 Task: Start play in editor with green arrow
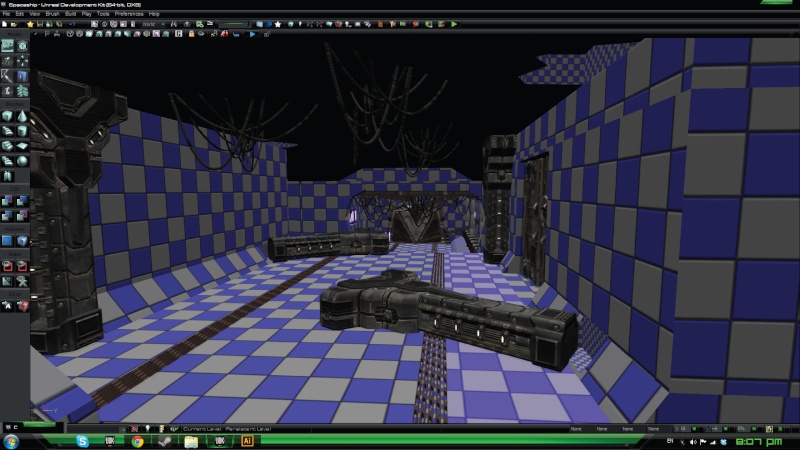454,24
